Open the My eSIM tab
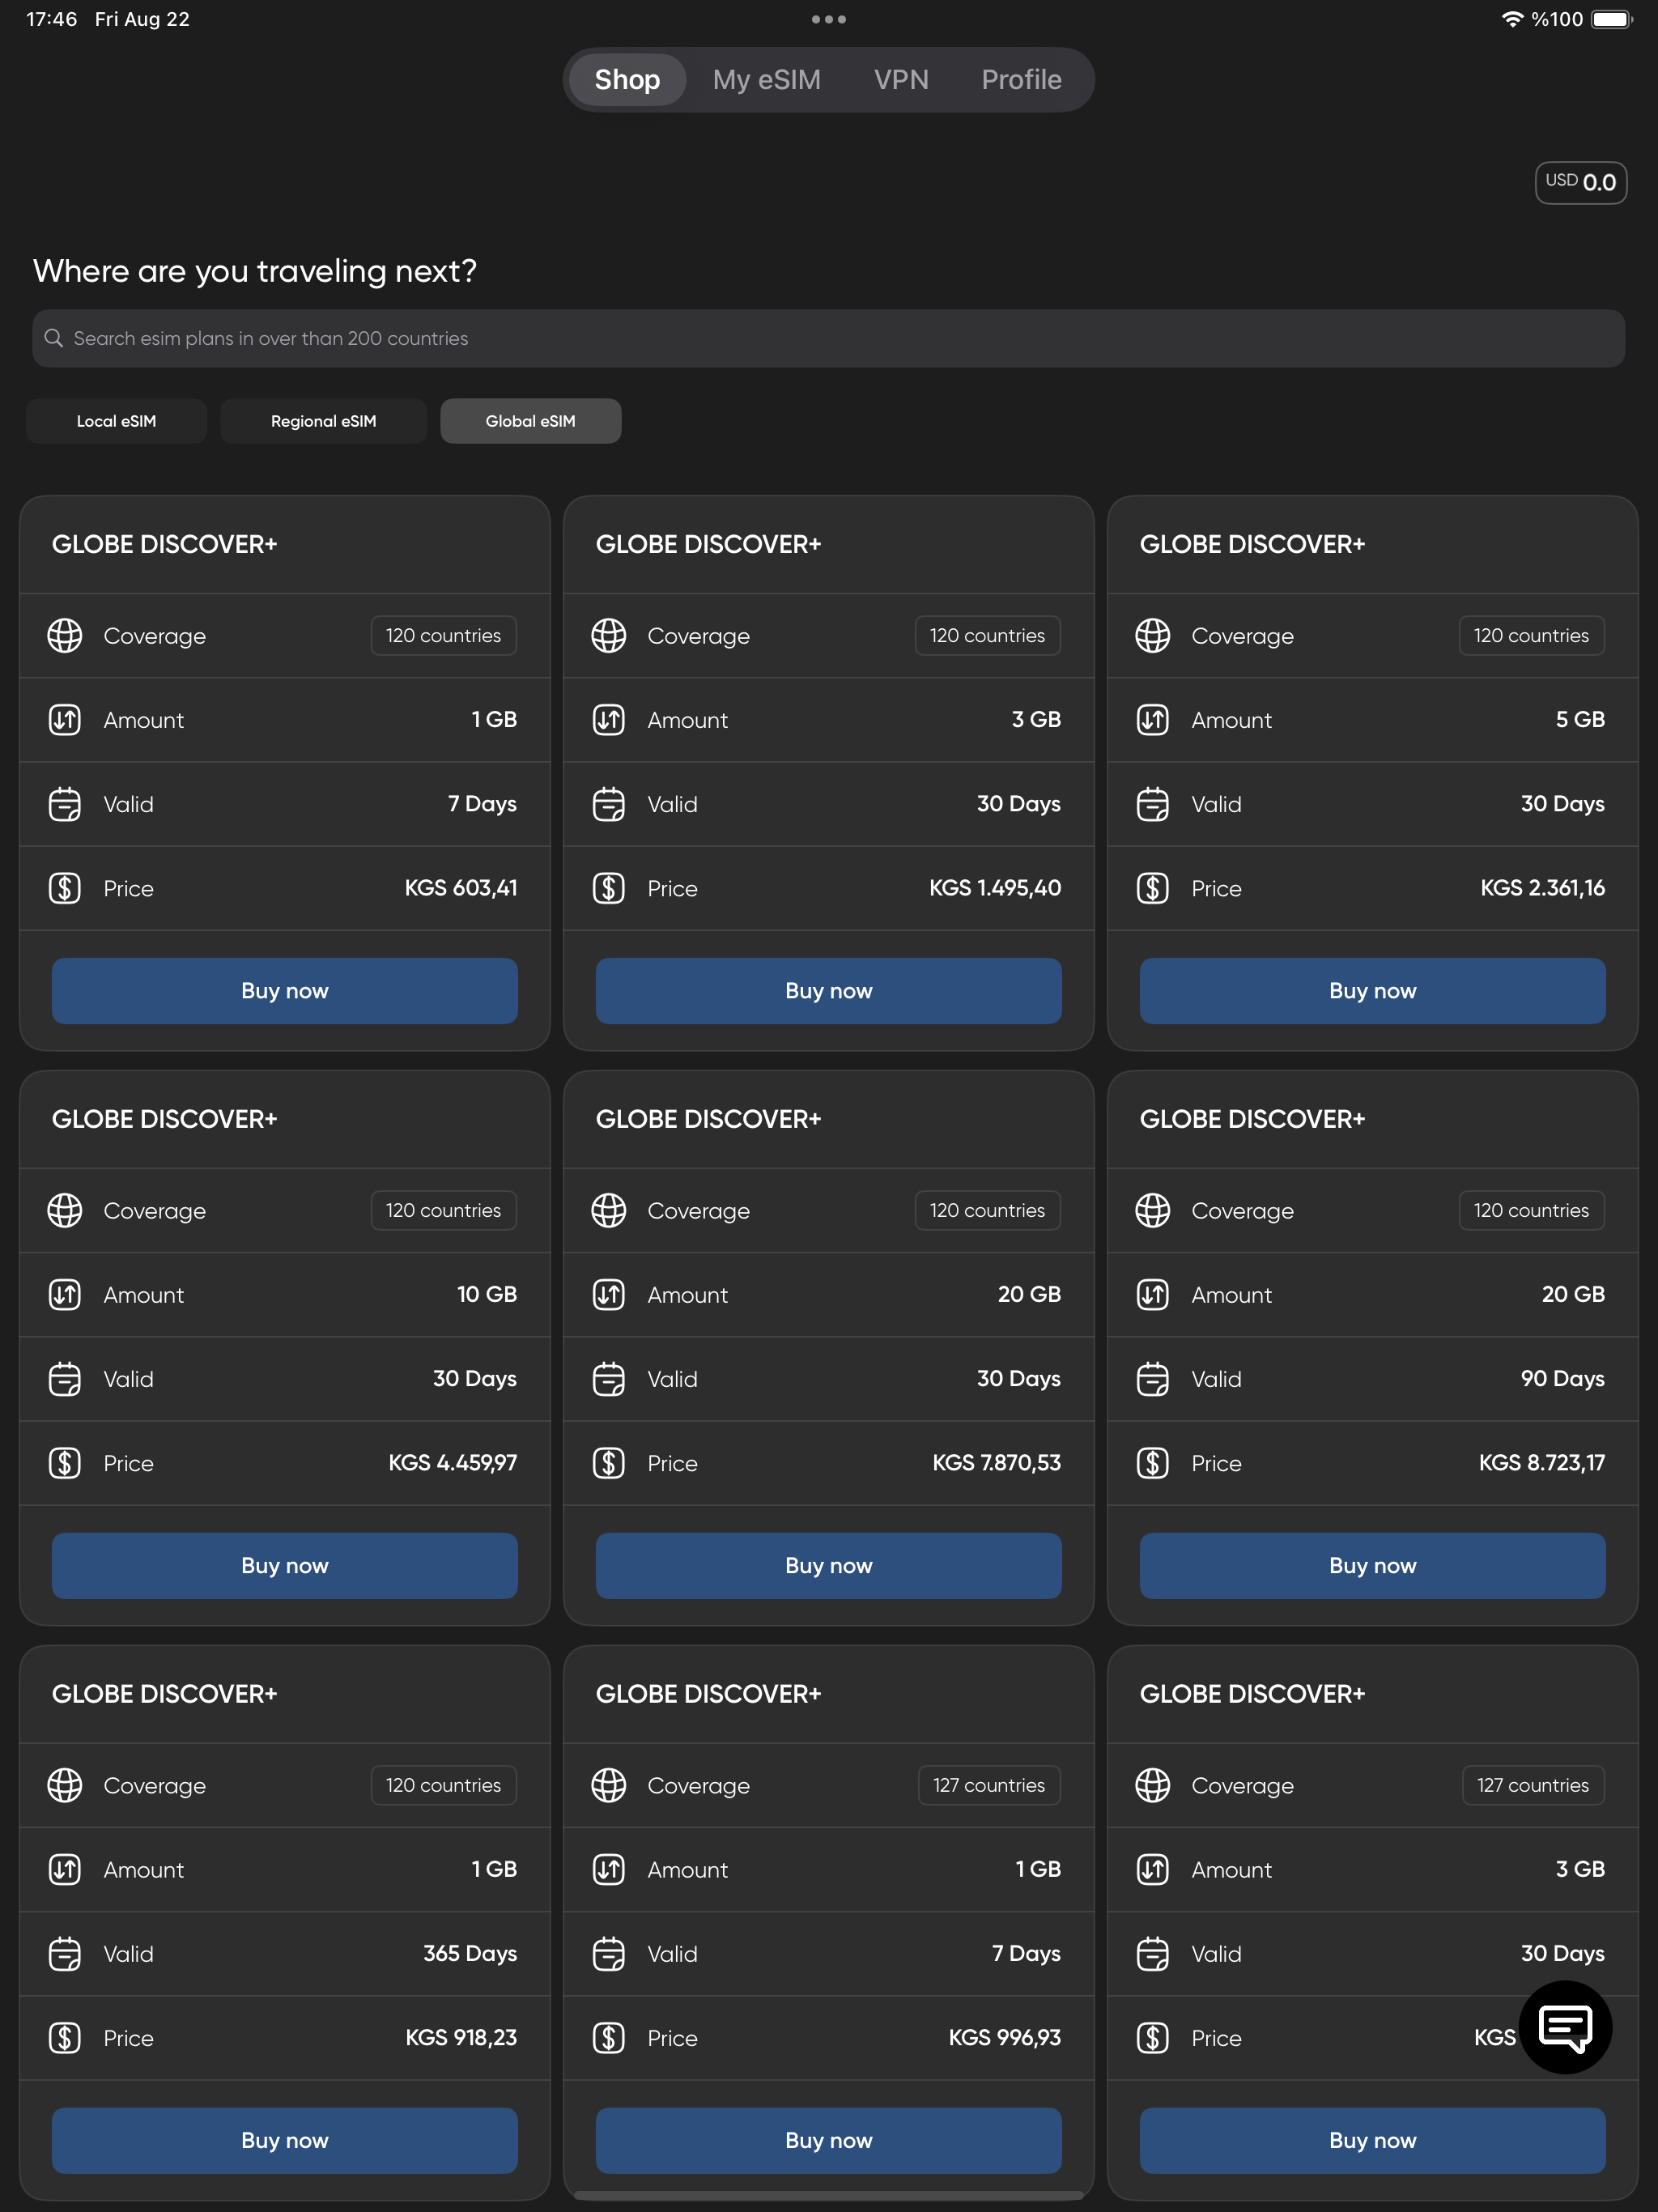Screen dimensions: 1658x2212 click(x=767, y=80)
